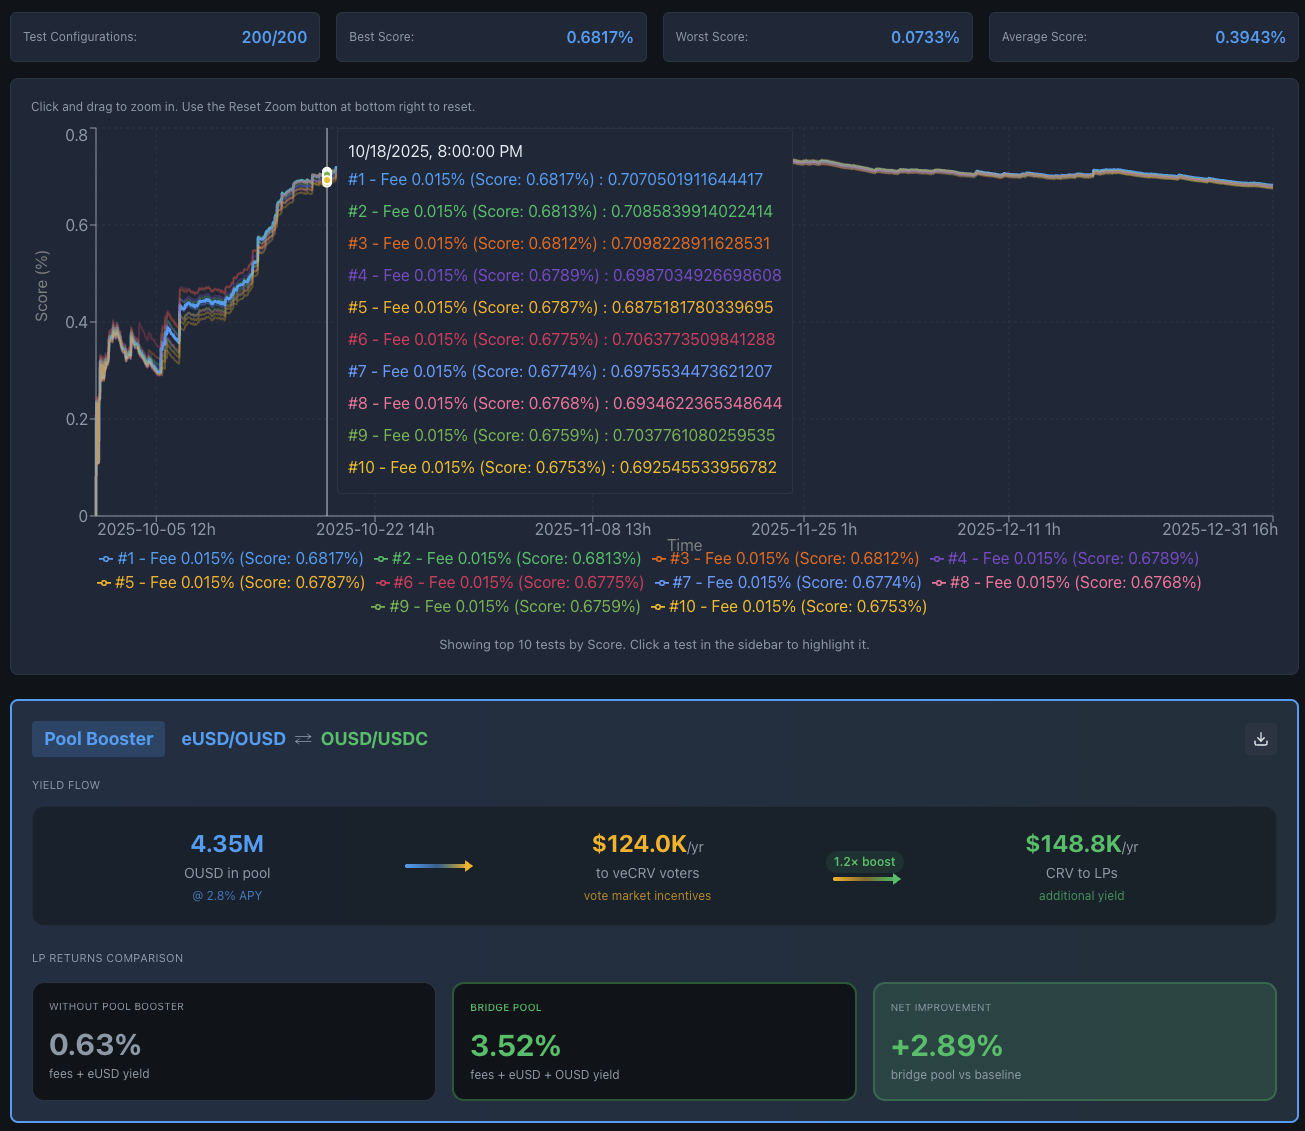This screenshot has width=1305, height=1131.
Task: Open the Bridge Pool 3.52% returns card
Action: [x=655, y=1042]
